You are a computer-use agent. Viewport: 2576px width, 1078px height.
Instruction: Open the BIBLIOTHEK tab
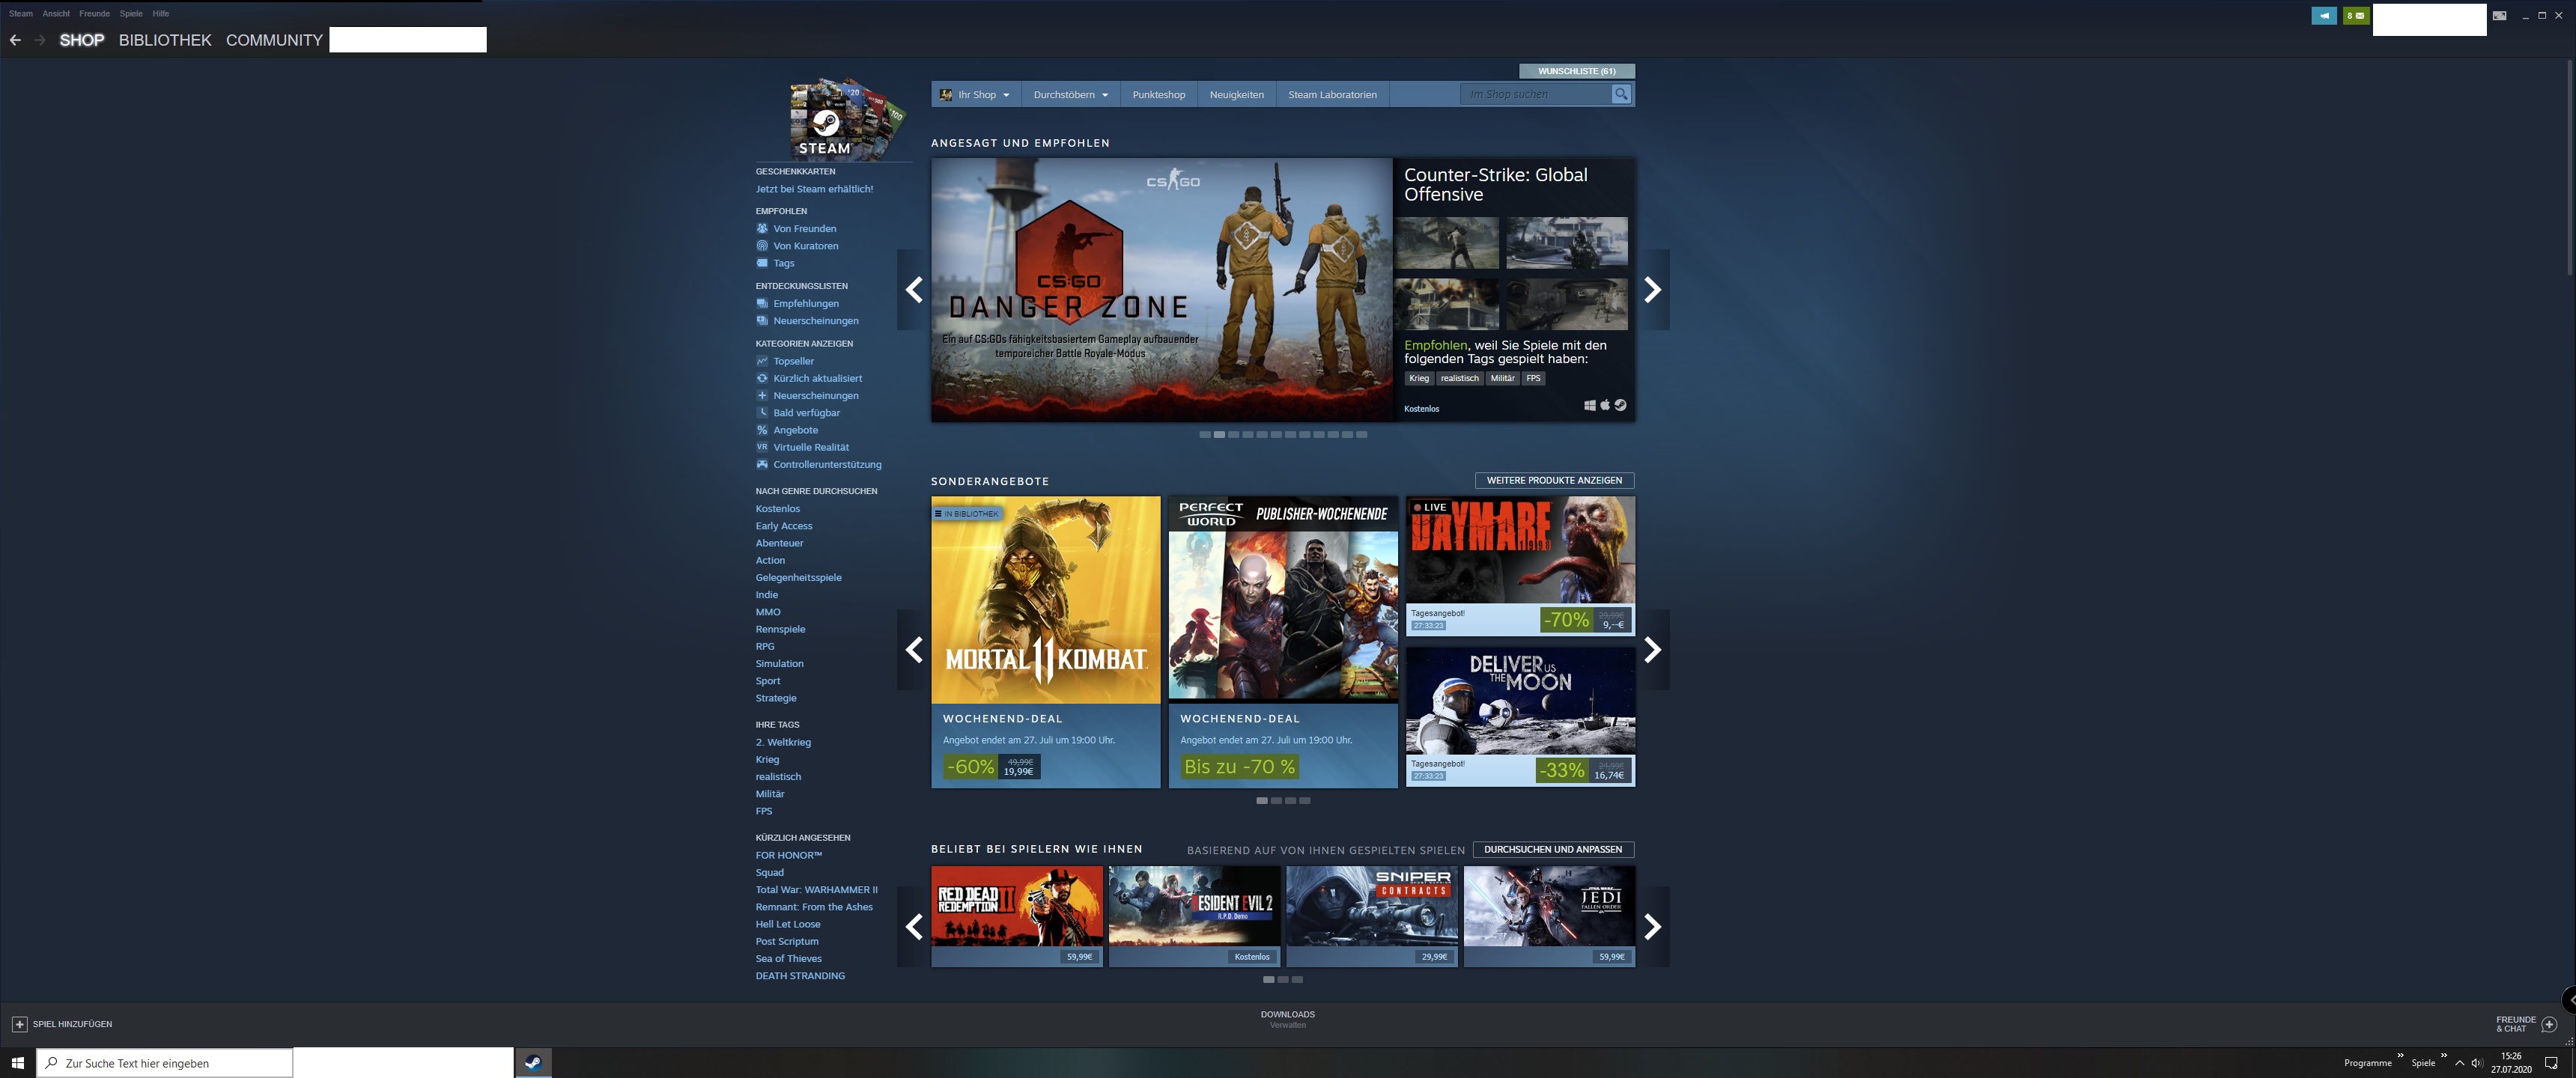coord(165,40)
